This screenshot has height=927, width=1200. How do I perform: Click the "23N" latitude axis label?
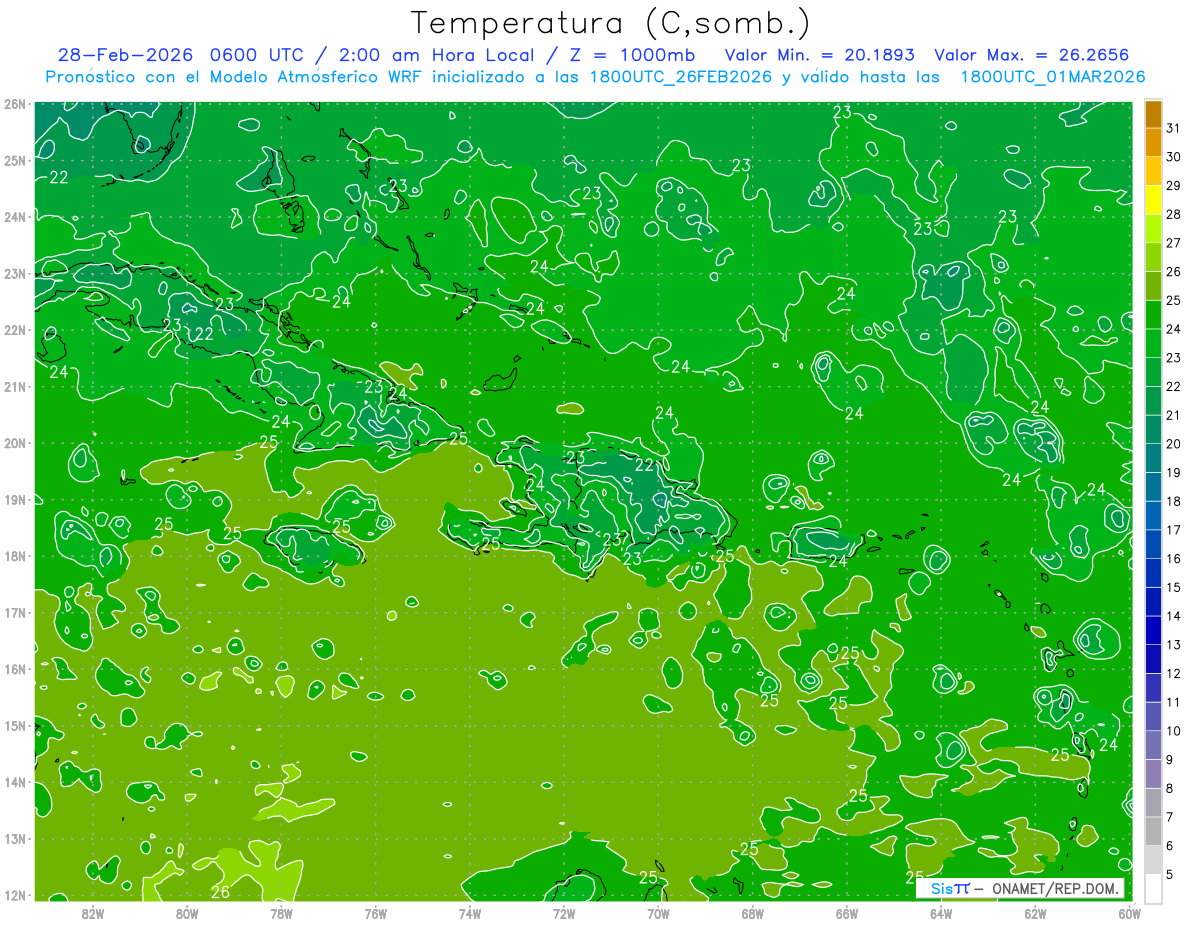(15, 273)
